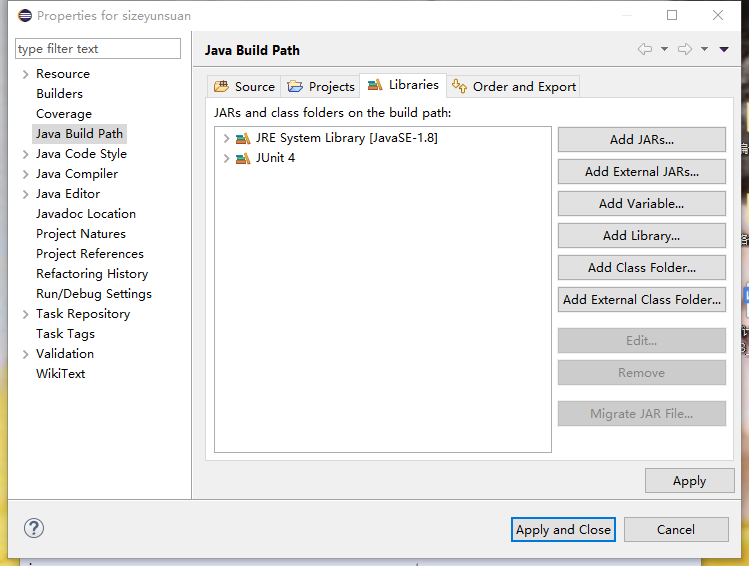The height and width of the screenshot is (566, 749).
Task: Click the Apply button
Action: (689, 481)
